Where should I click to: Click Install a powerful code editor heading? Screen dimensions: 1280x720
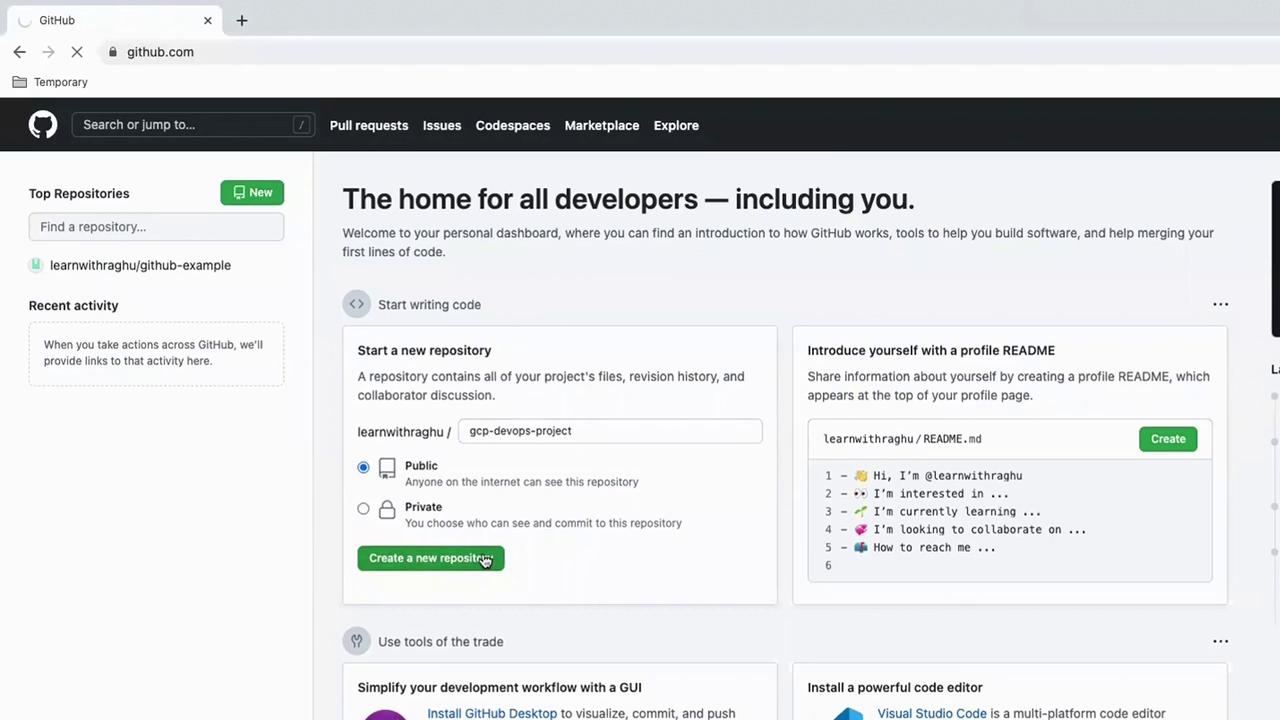pos(895,687)
